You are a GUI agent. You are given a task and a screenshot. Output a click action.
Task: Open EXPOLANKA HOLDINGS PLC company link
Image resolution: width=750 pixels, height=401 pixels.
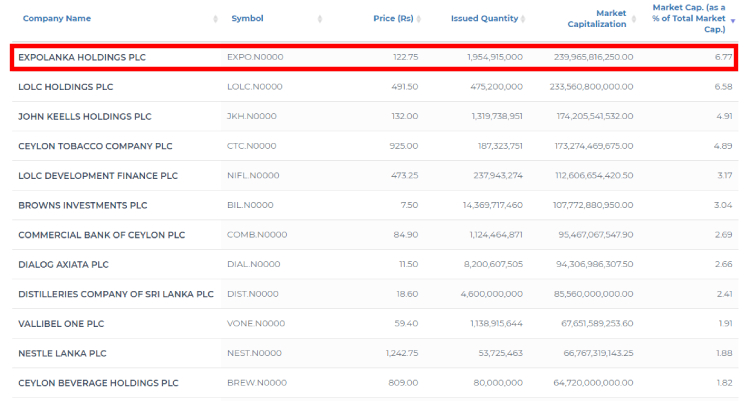point(82,57)
